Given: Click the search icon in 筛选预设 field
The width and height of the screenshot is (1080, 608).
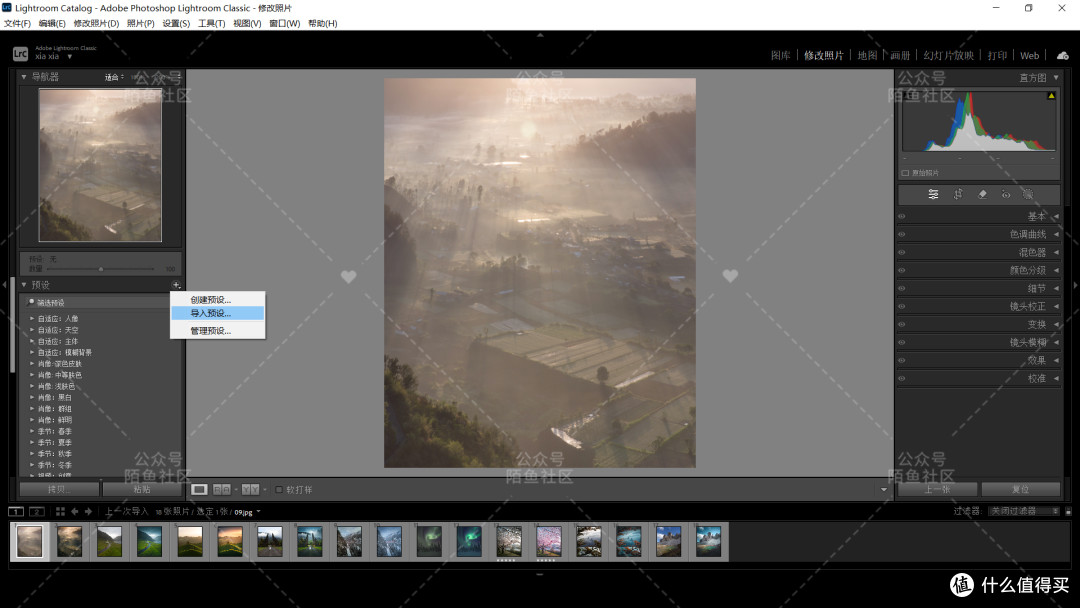Looking at the screenshot, I should [x=31, y=302].
